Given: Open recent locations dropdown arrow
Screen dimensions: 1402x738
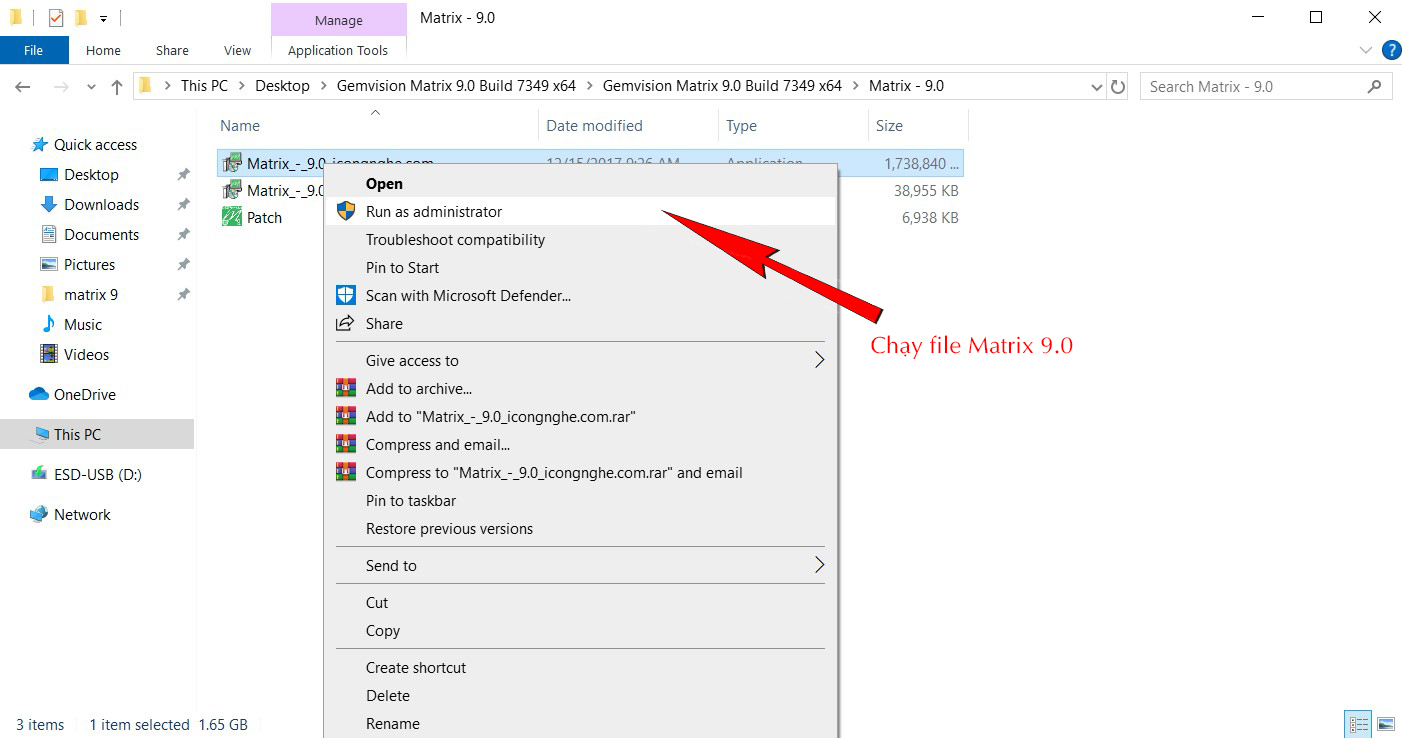Looking at the screenshot, I should (92, 87).
